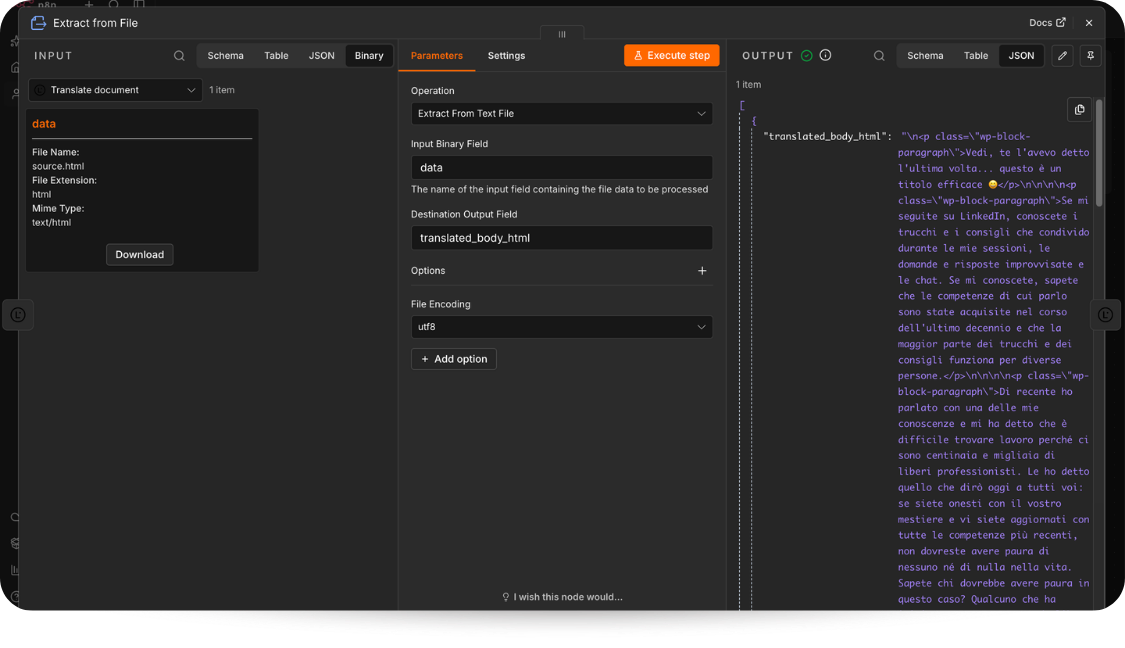Image resolution: width=1125 pixels, height=648 pixels.
Task: Click the output info icon
Action: [x=826, y=55]
